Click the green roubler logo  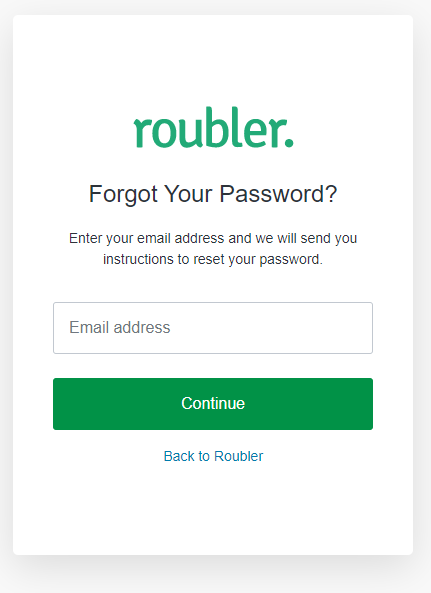pos(213,127)
